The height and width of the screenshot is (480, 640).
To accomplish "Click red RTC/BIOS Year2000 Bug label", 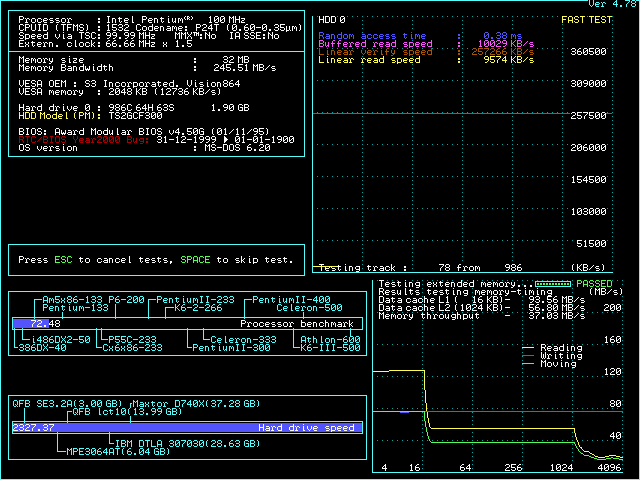I will (84, 140).
